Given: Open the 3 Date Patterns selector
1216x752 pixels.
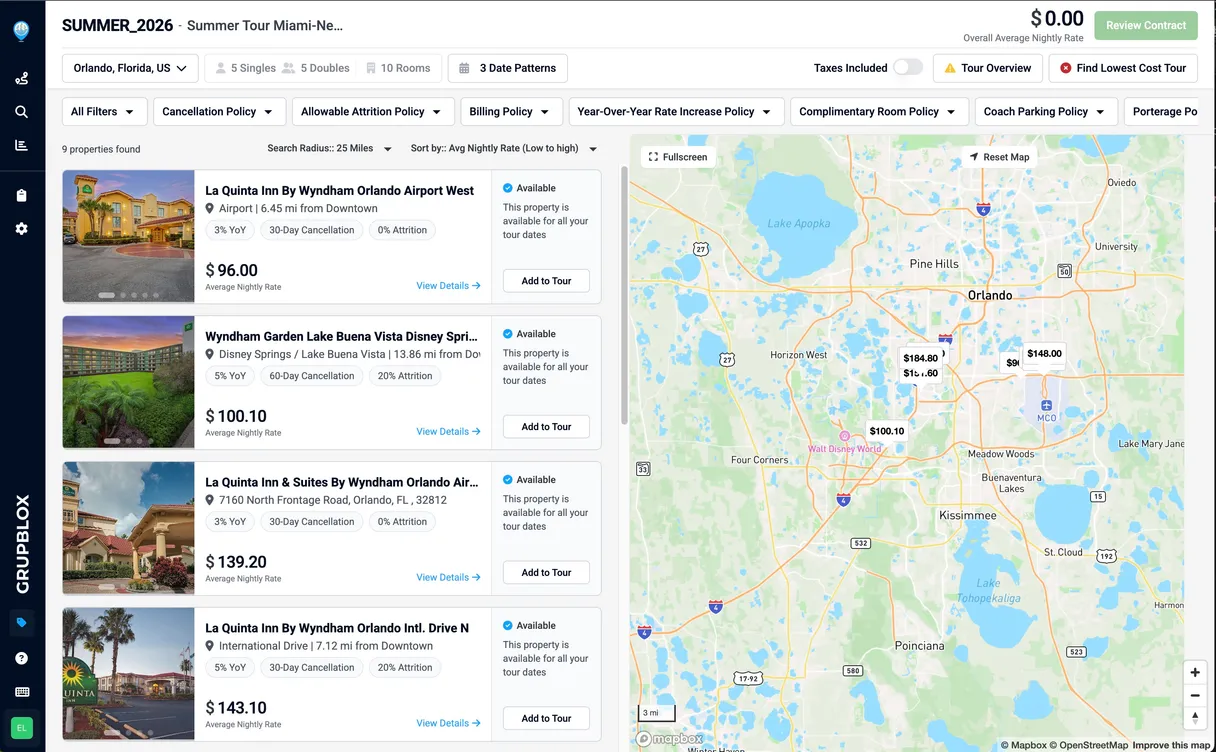Looking at the screenshot, I should (x=508, y=68).
